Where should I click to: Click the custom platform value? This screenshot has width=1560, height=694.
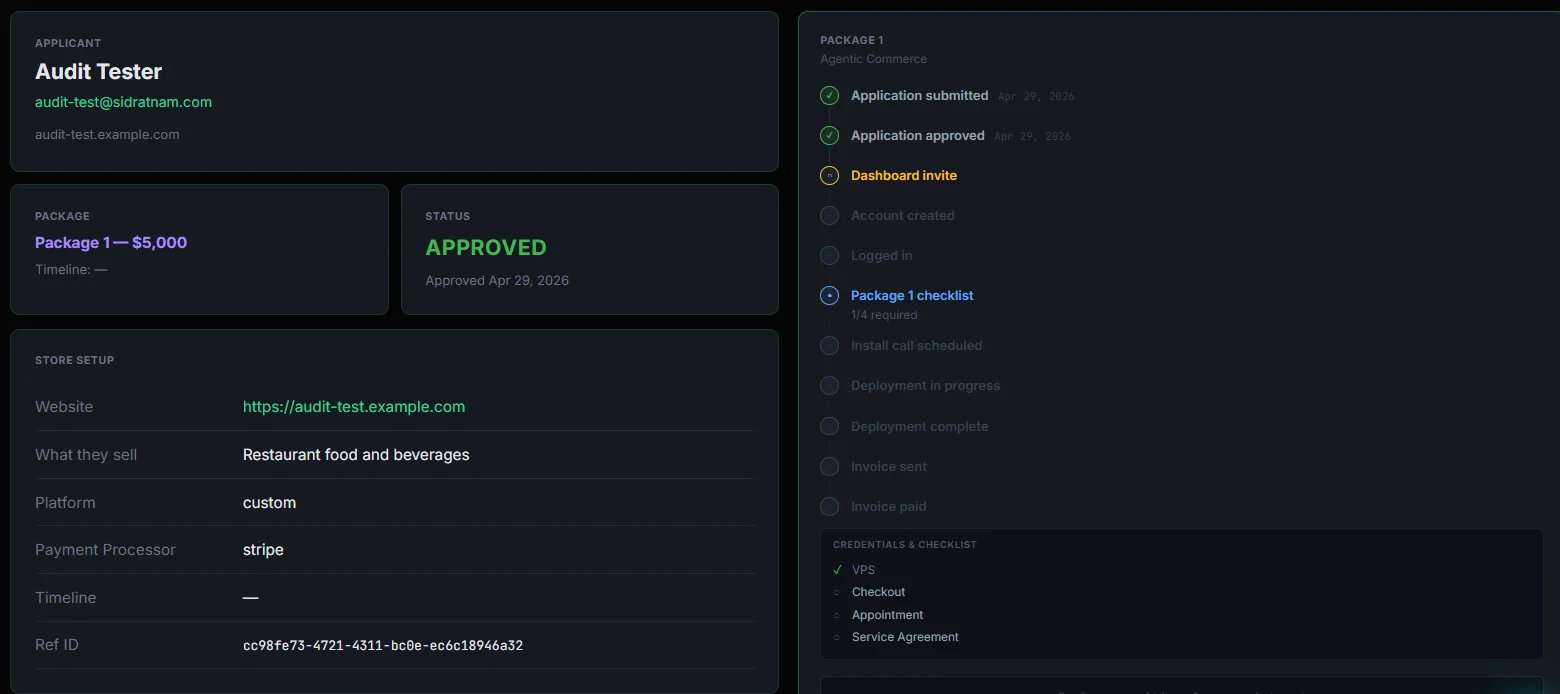click(269, 503)
